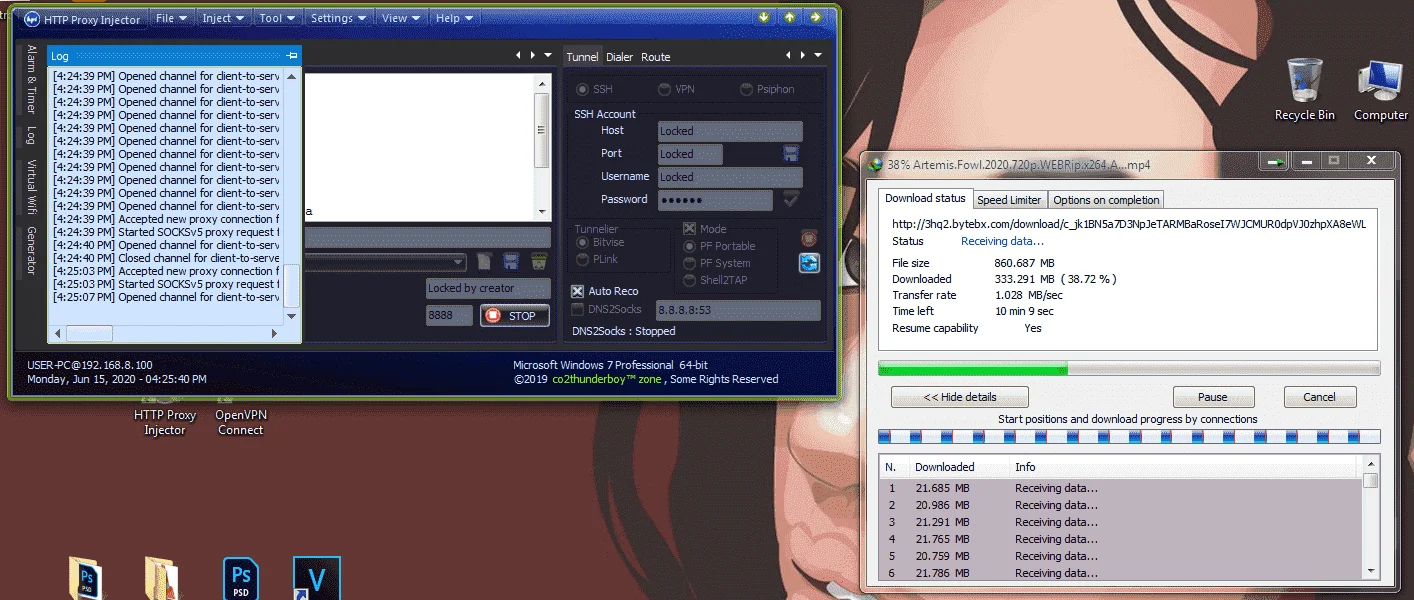Click the IDM icon in the download window title bar
Viewport: 1414px width, 600px height.
pyautogui.click(x=876, y=165)
